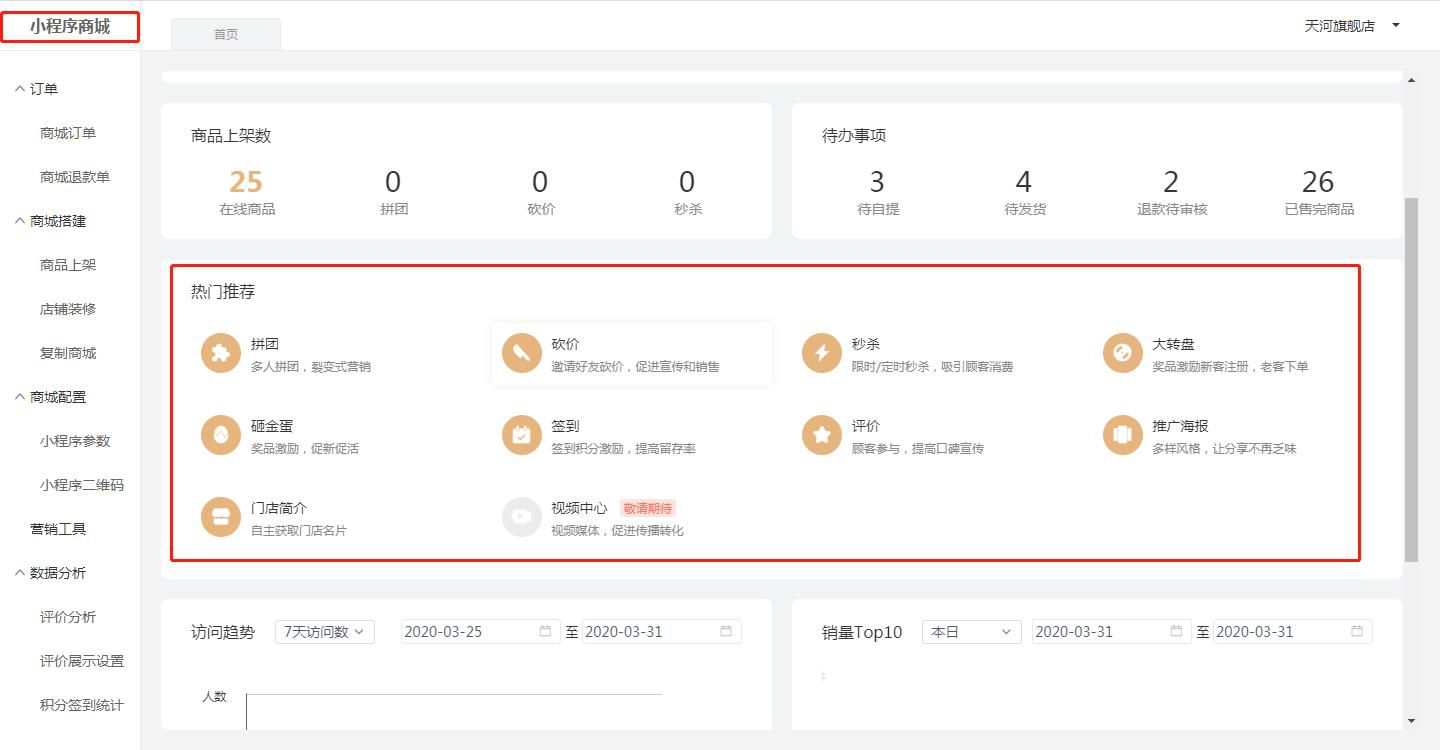The height and width of the screenshot is (750, 1440).
Task: Select the 评价 star icon
Action: click(x=821, y=435)
